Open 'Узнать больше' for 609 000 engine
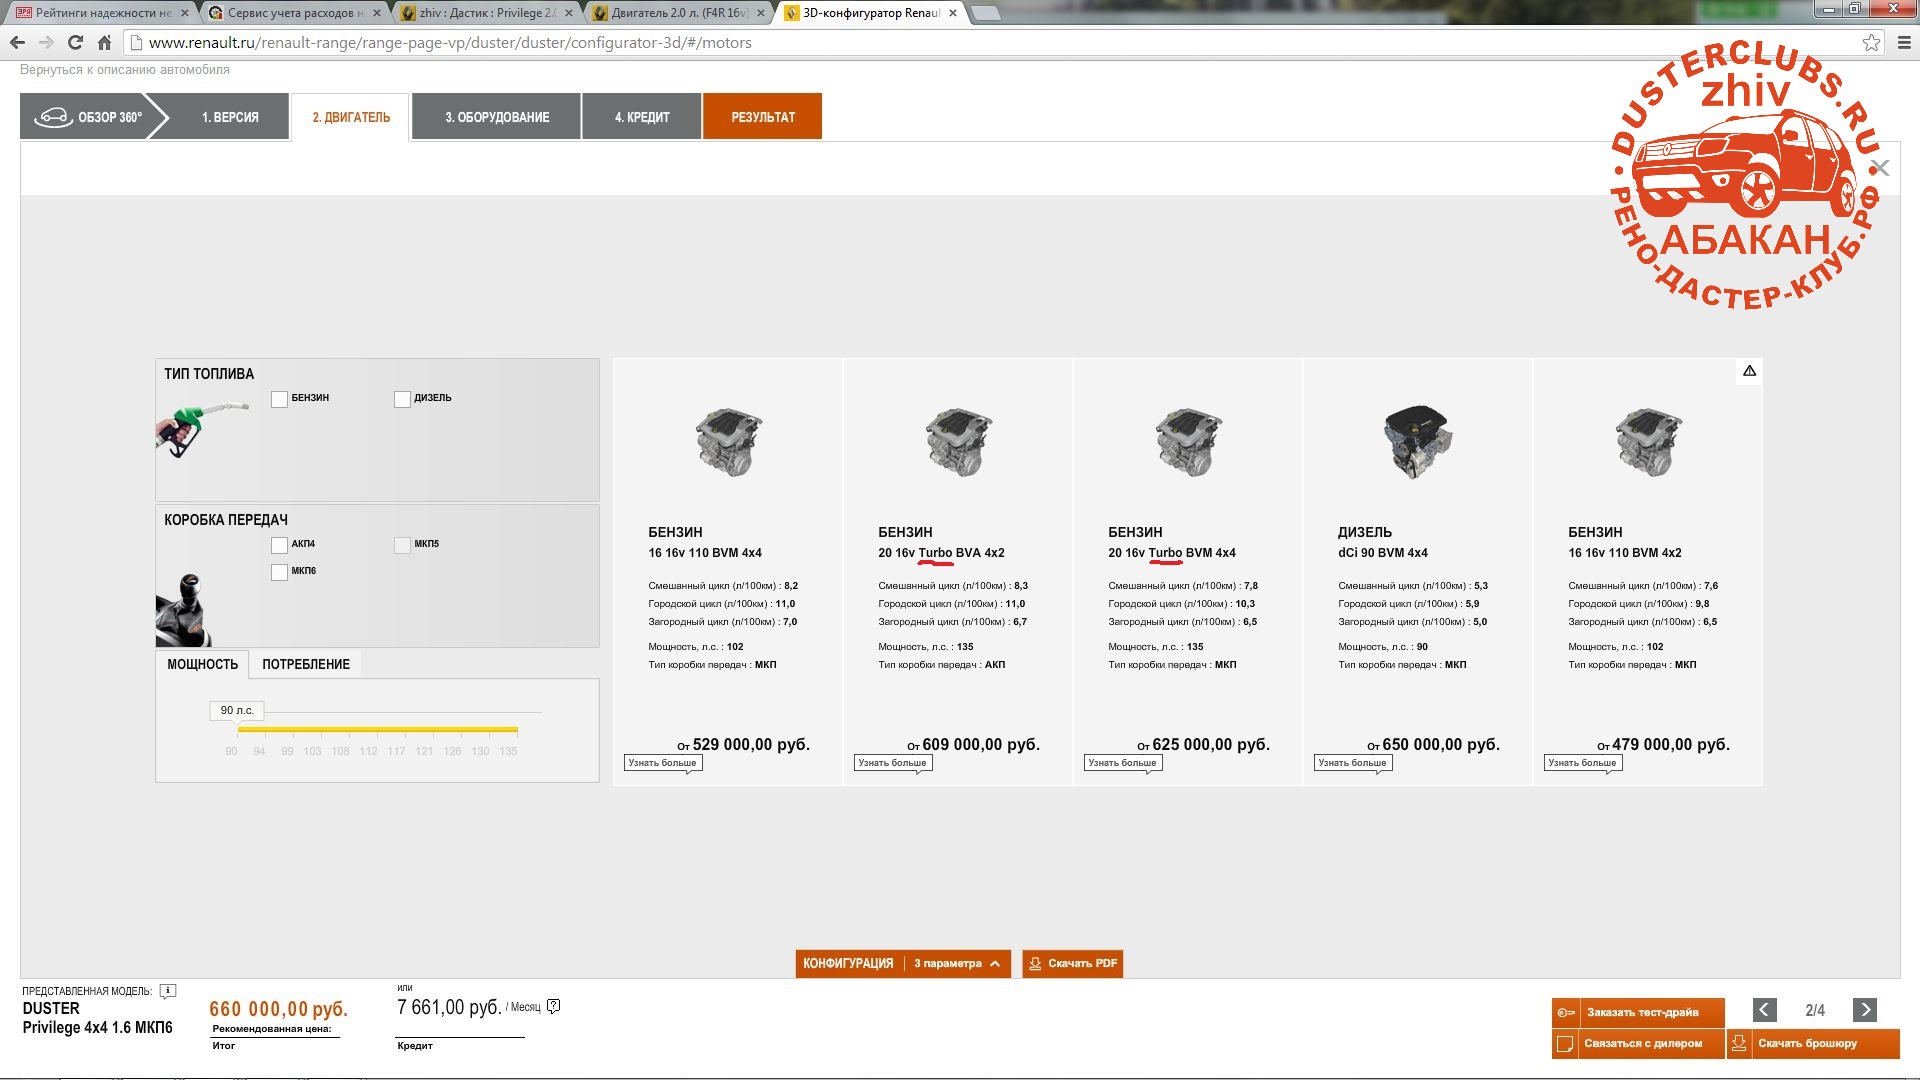 click(x=893, y=763)
